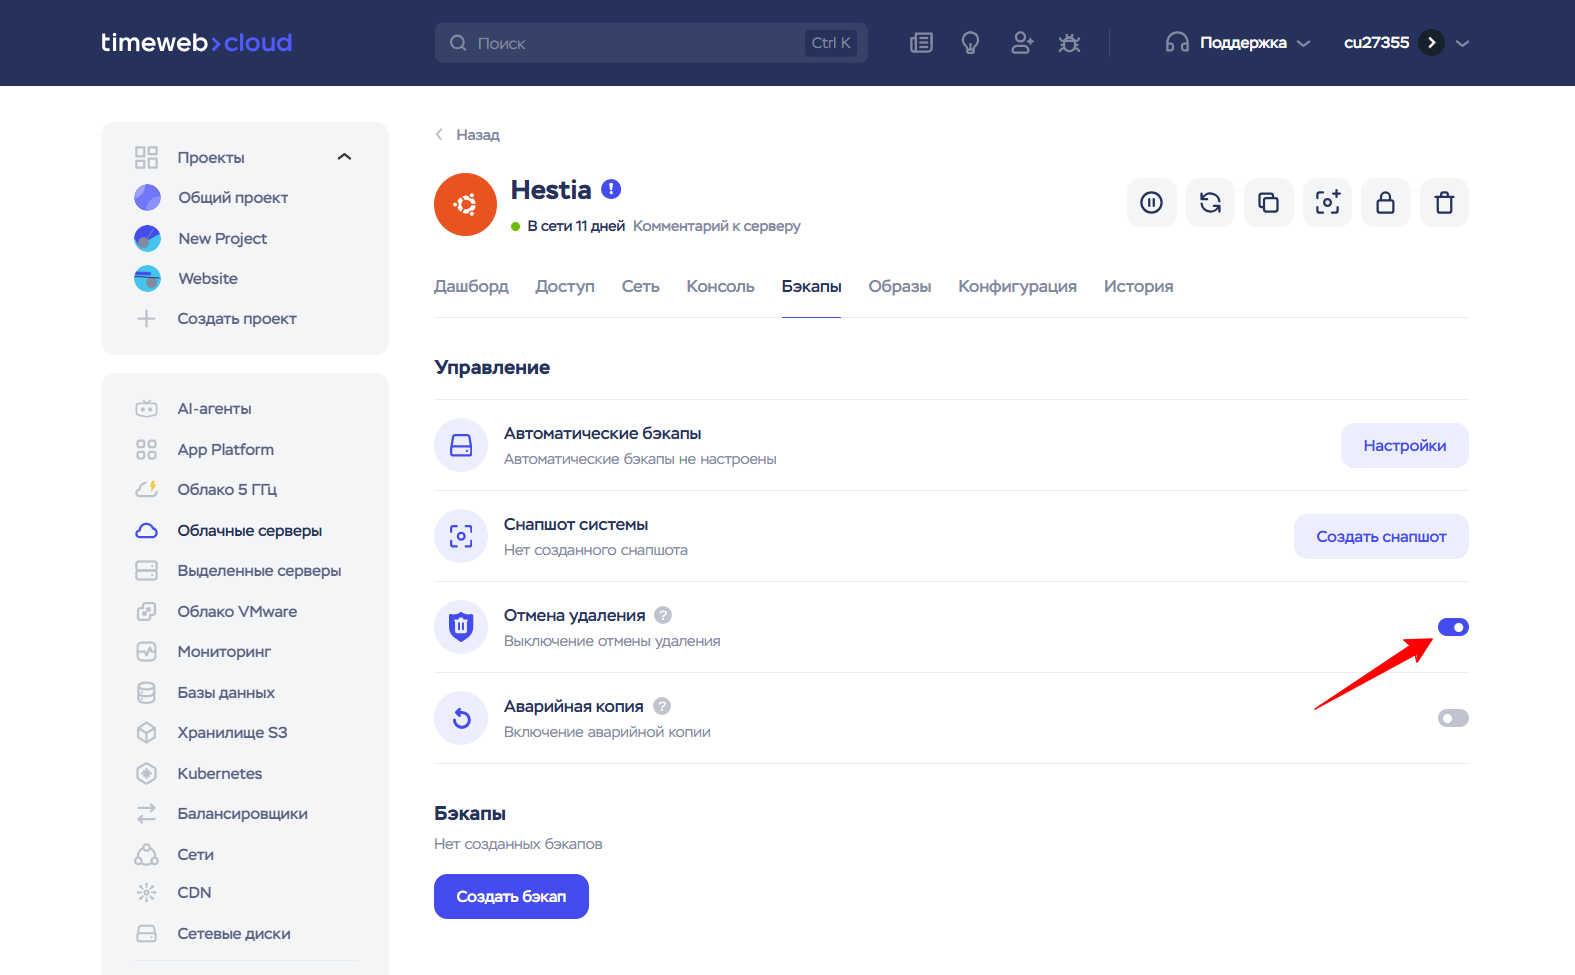
Task: Click the Создать снапшот button
Action: pyautogui.click(x=1381, y=536)
